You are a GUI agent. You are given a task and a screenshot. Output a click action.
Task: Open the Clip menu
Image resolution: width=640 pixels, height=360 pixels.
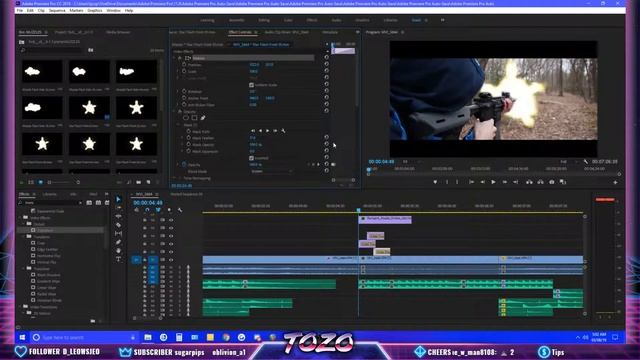click(41, 10)
